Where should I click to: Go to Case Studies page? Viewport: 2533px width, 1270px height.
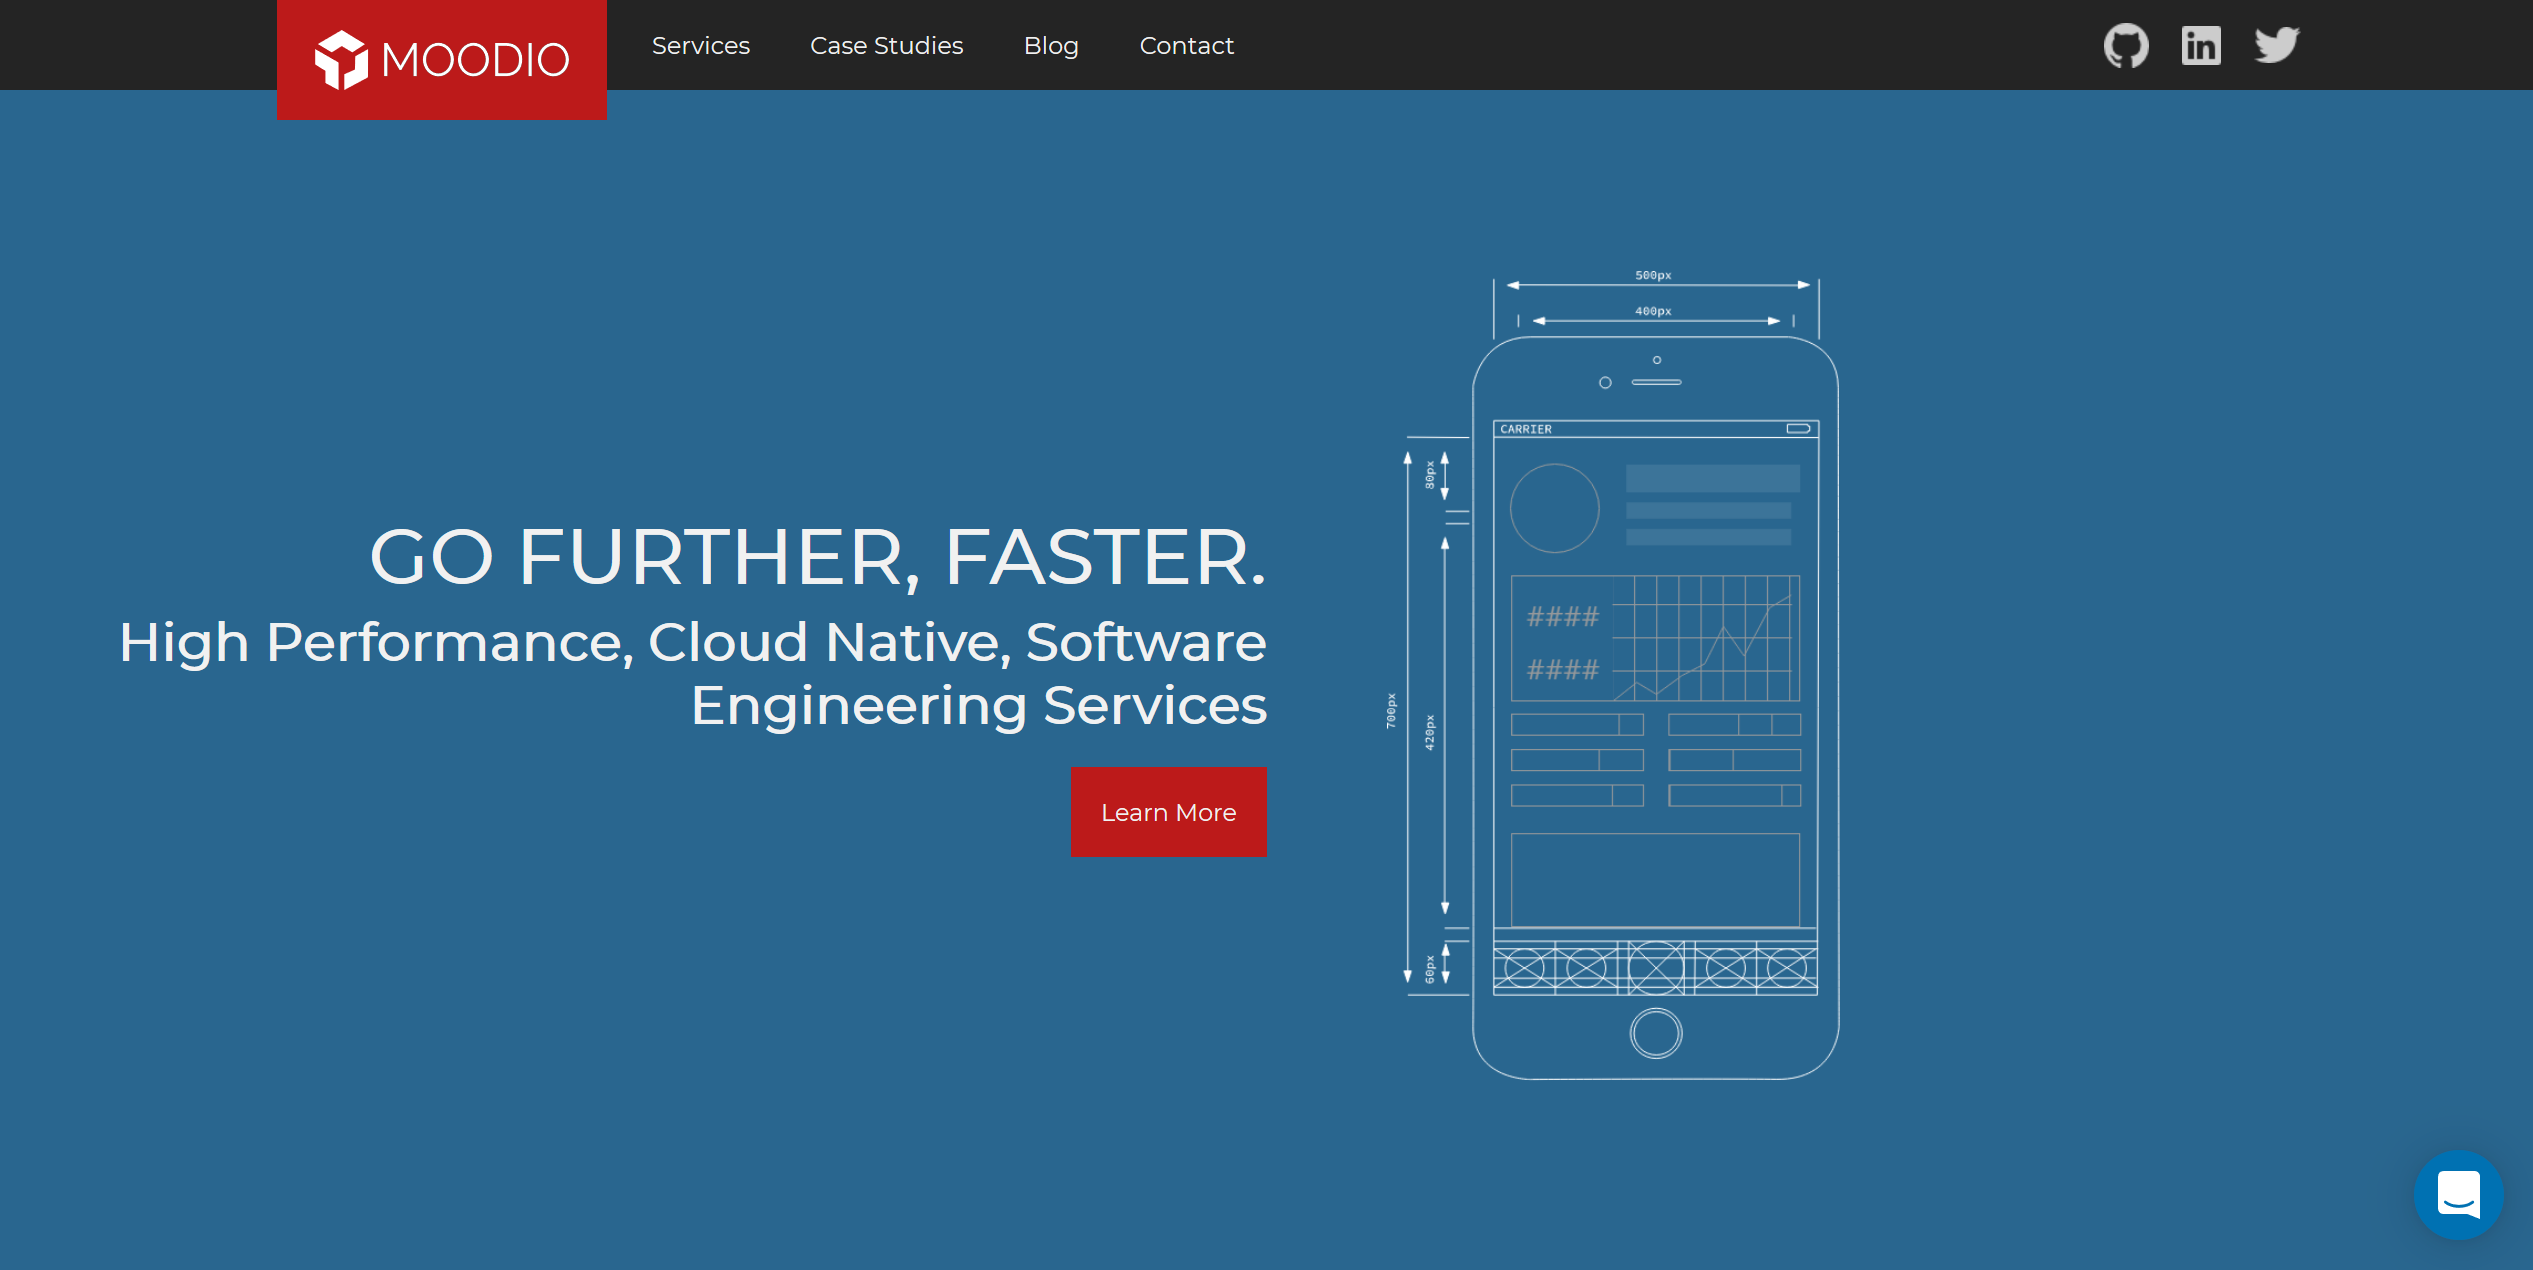click(x=886, y=46)
